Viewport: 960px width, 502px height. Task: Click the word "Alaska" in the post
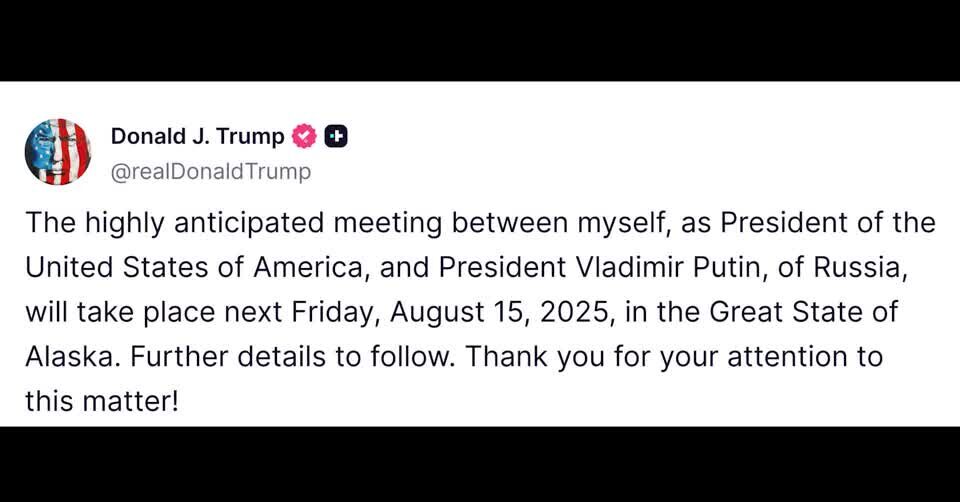click(64, 357)
